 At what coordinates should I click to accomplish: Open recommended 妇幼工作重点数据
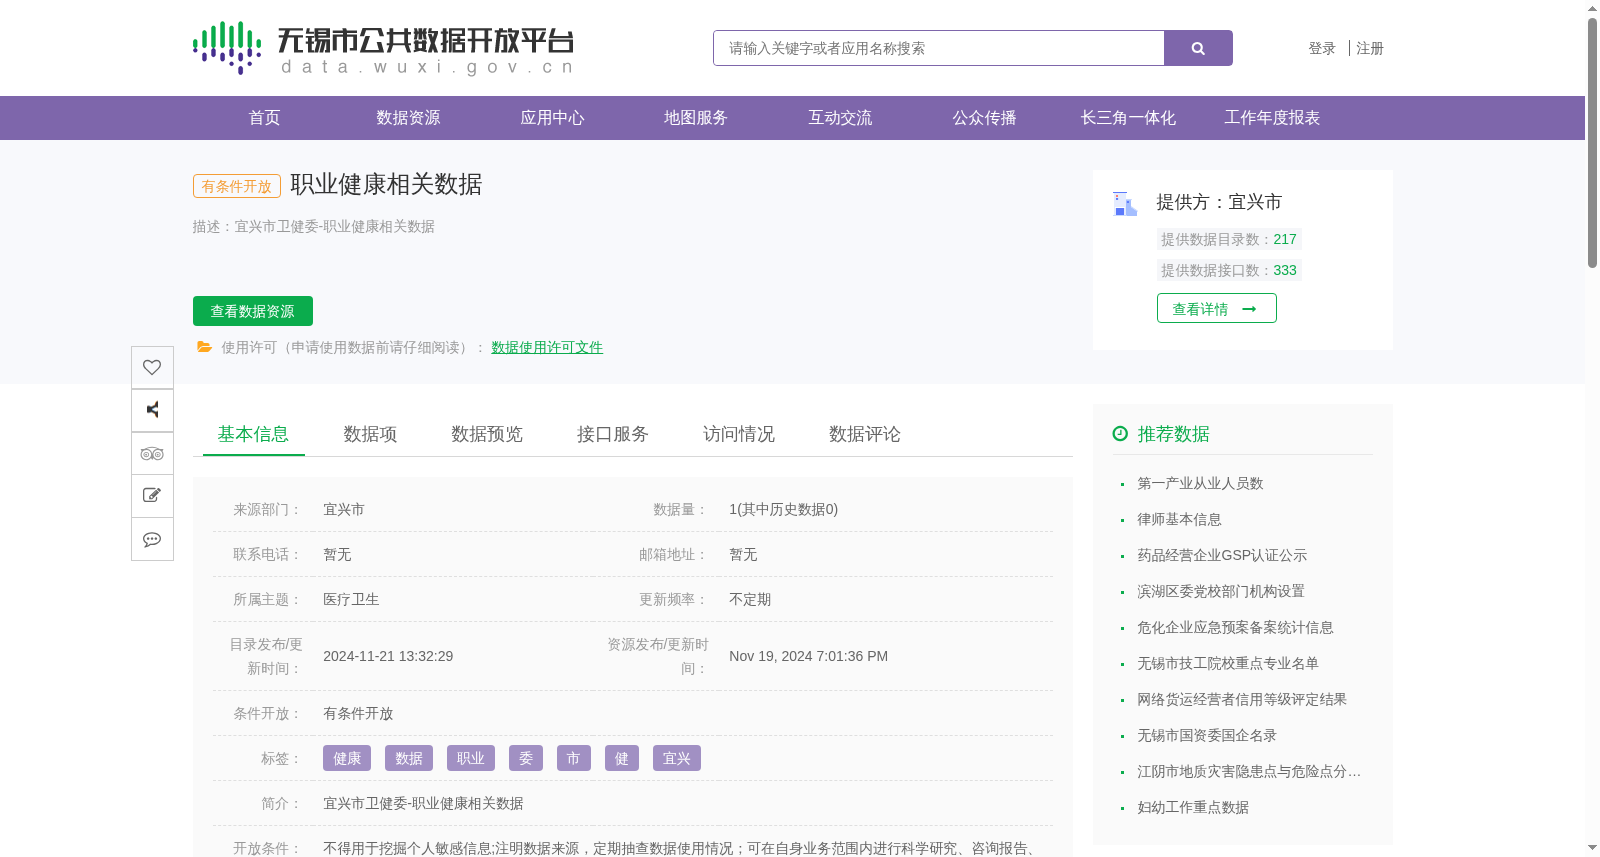point(1193,807)
